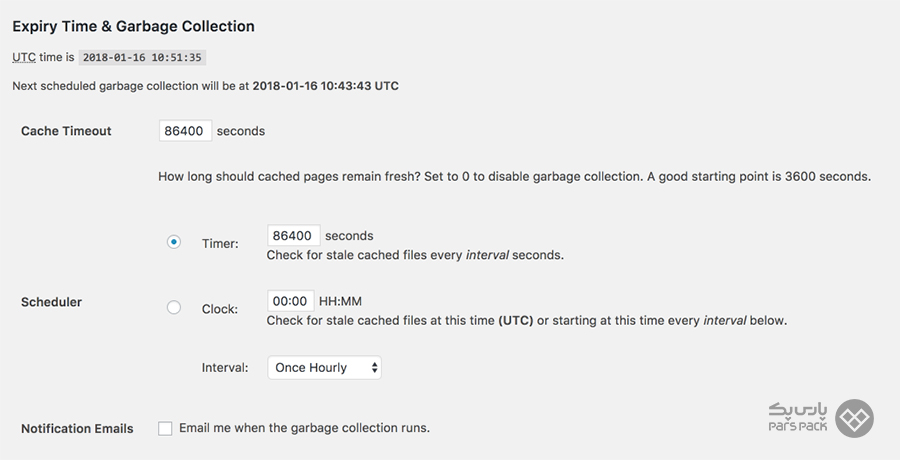Click the Interval dropdown arrows
Image resolution: width=900 pixels, height=460 pixels.
coord(374,368)
